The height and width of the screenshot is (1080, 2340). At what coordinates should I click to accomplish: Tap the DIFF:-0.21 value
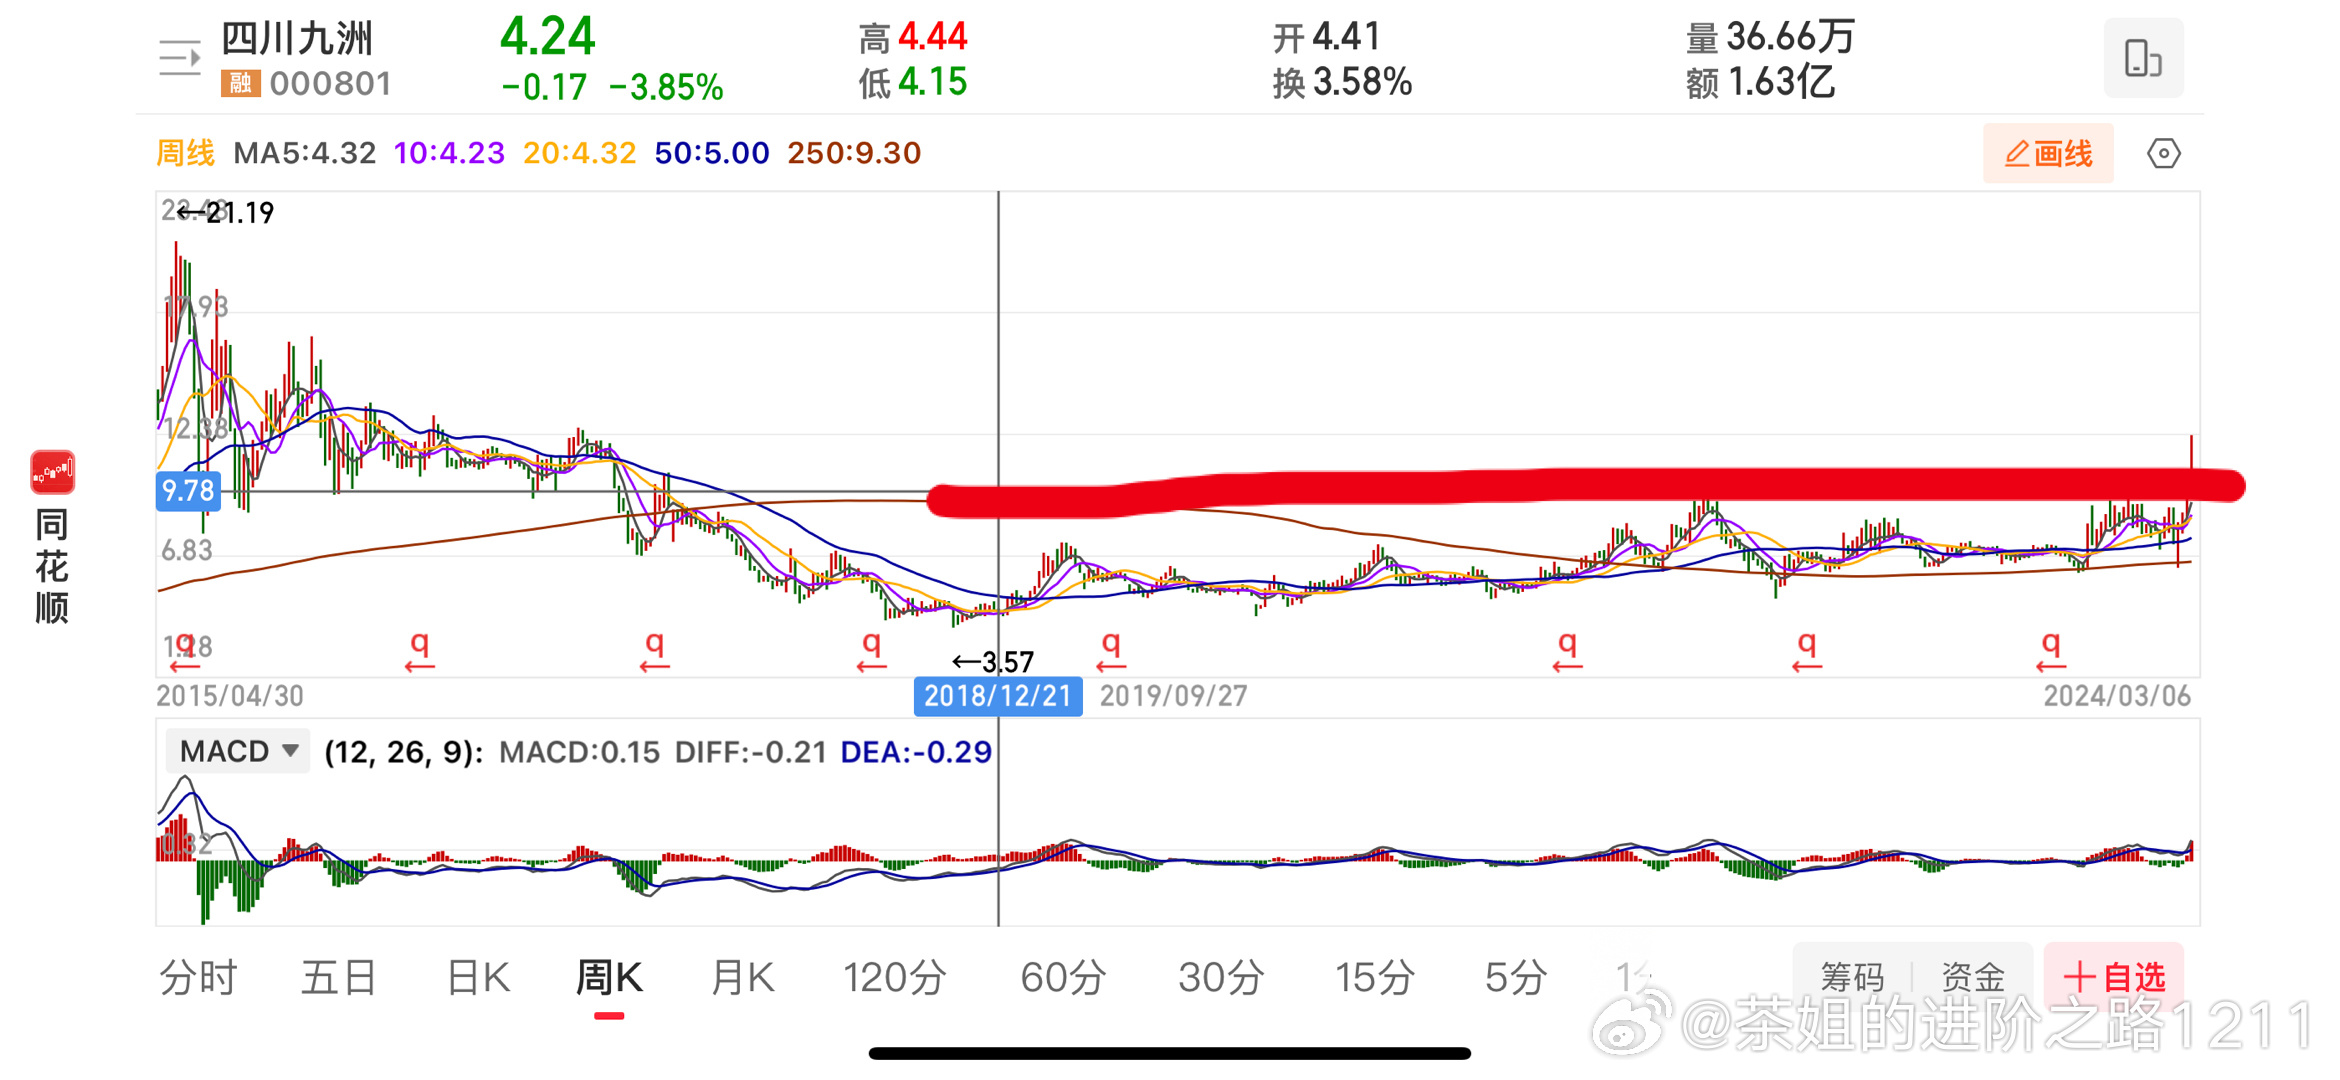[x=750, y=752]
